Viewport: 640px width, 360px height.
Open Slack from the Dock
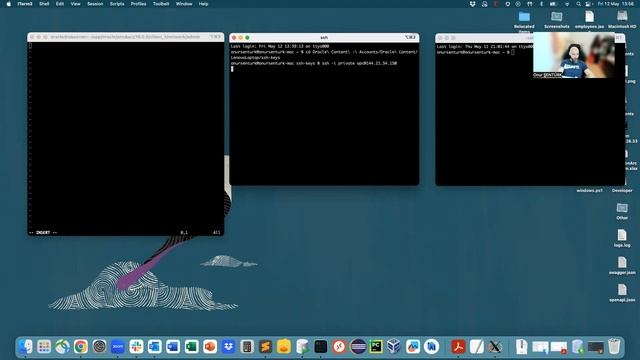(136, 347)
